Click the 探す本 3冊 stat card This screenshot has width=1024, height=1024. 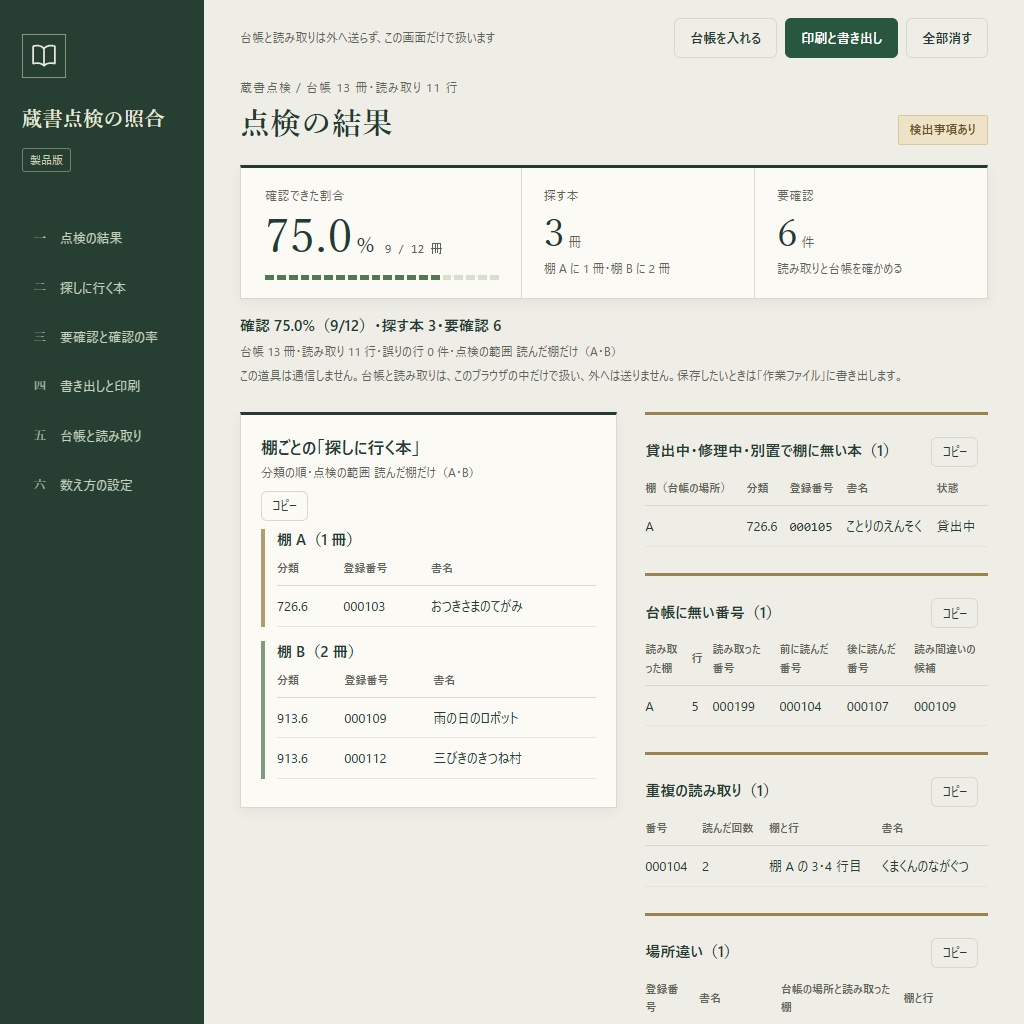(637, 233)
